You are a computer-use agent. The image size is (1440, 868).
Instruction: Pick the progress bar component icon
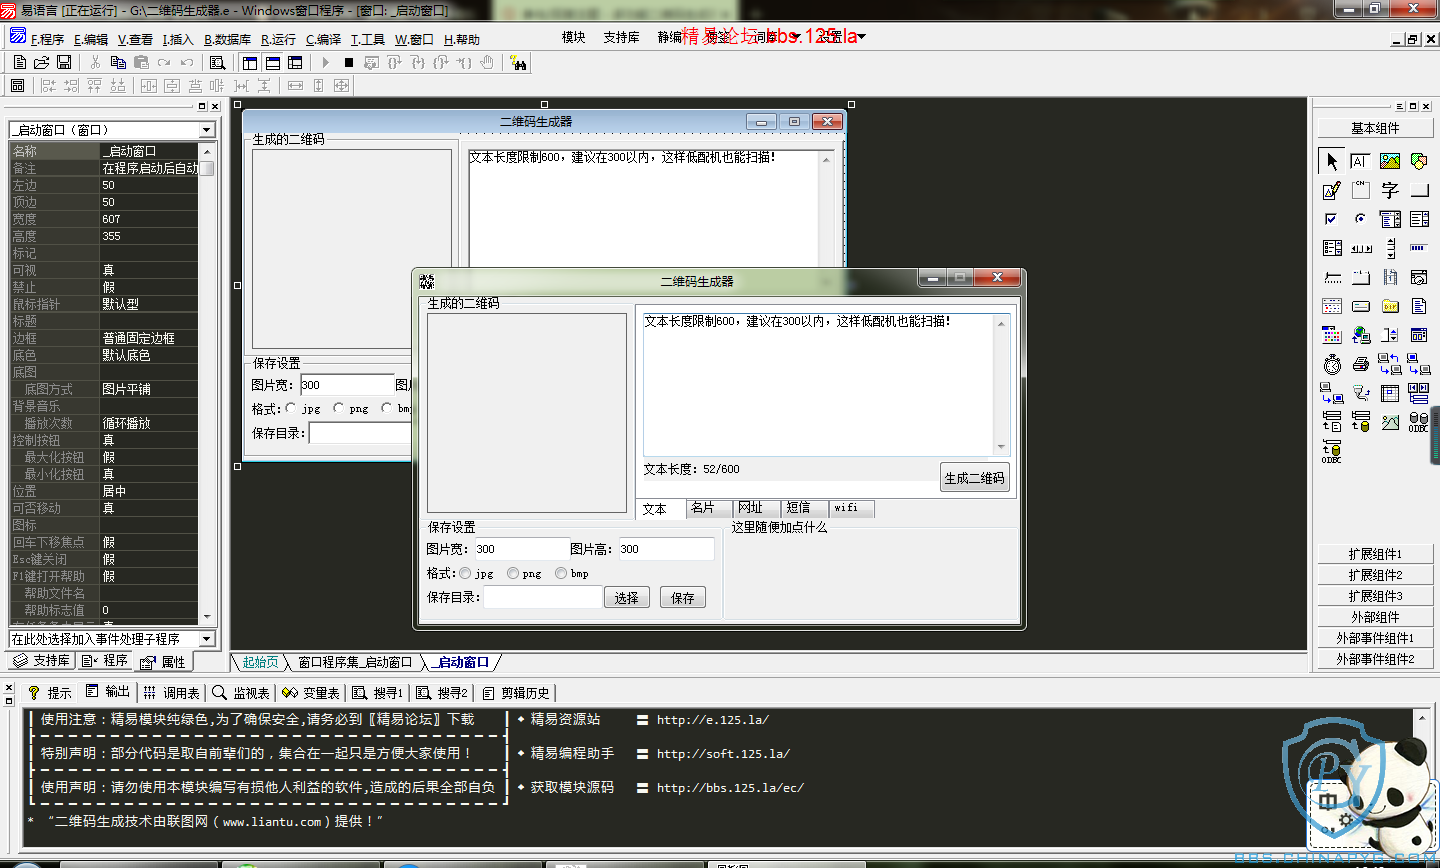point(1419,248)
